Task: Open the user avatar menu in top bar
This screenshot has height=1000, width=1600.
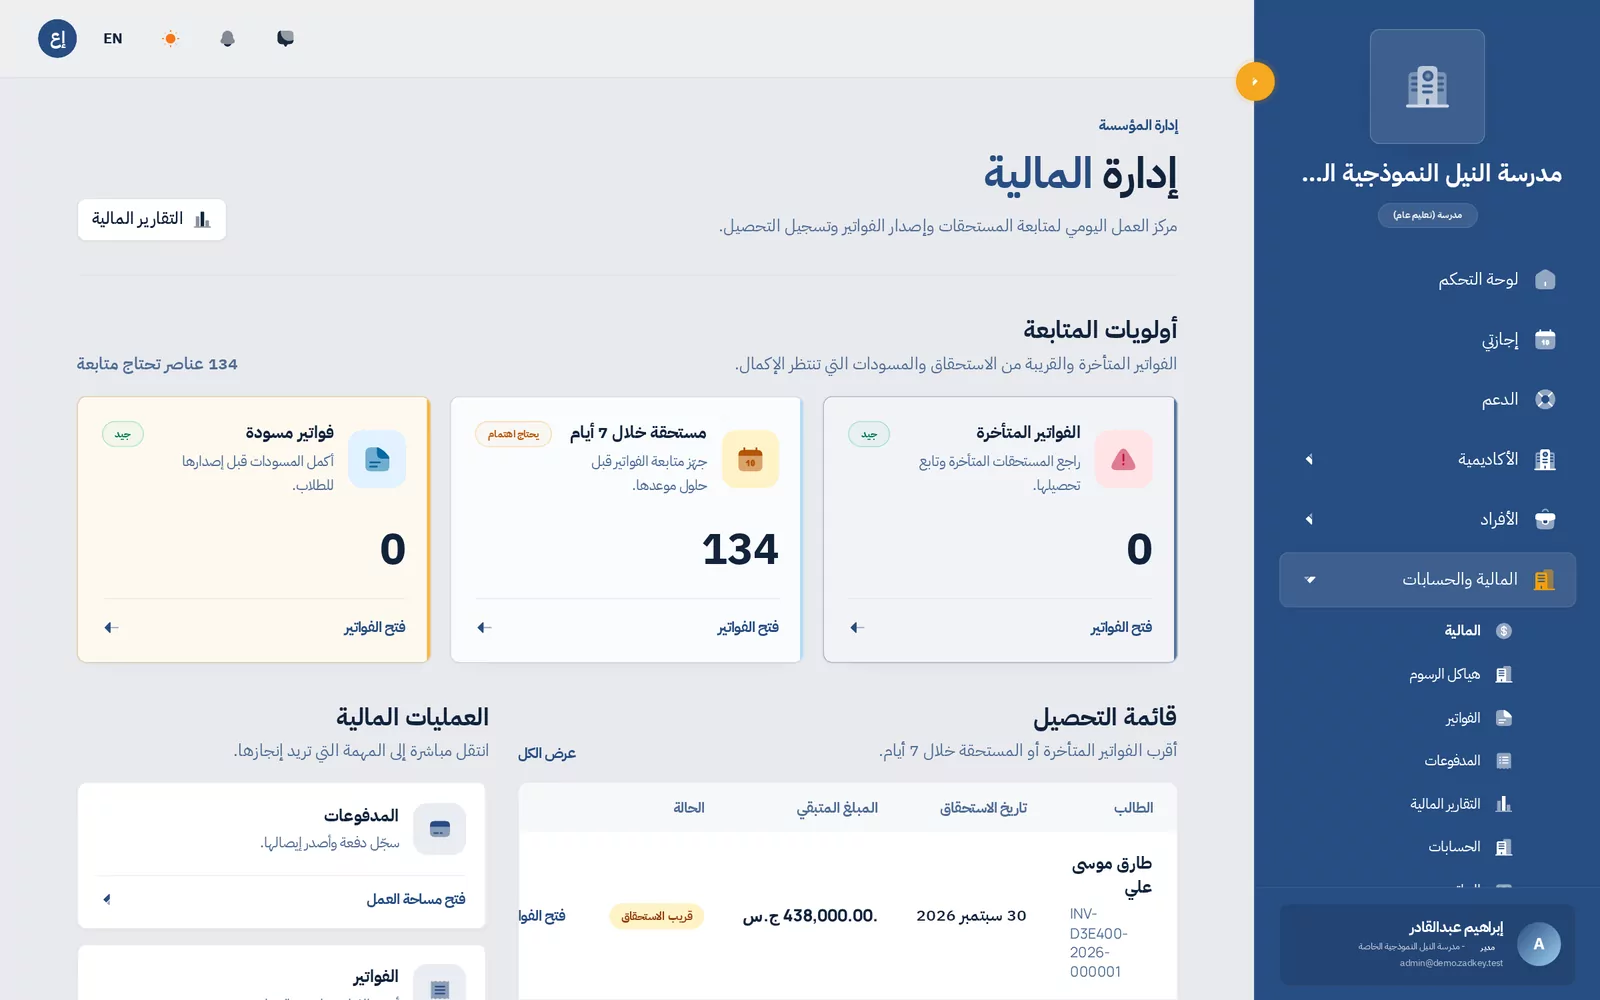Action: pos(57,39)
